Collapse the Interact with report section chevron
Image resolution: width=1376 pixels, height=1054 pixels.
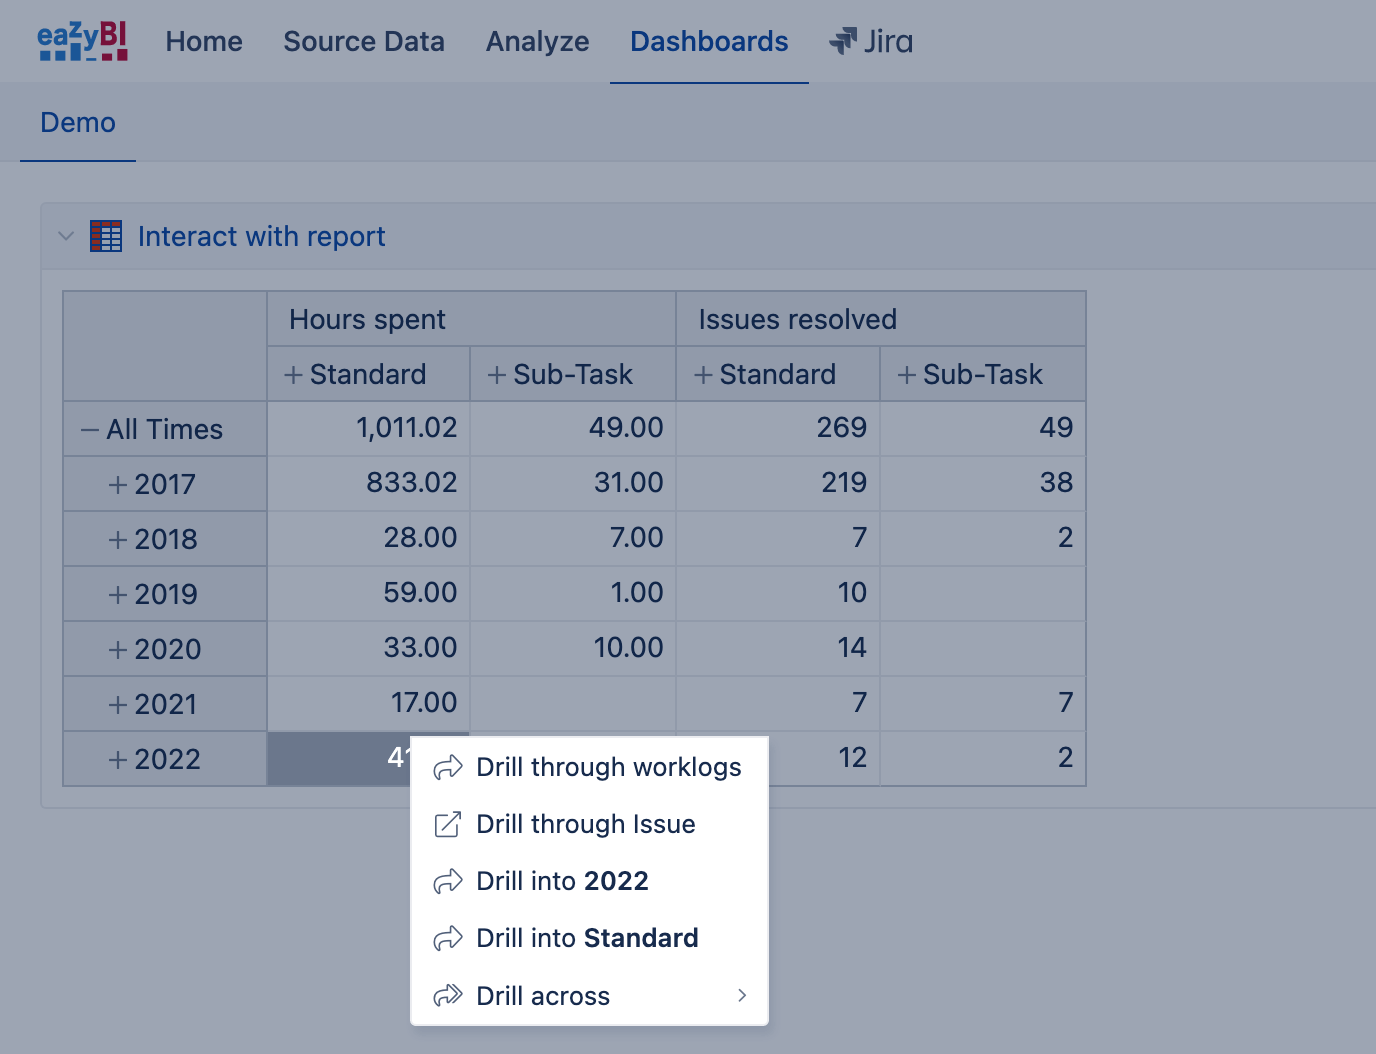(66, 236)
